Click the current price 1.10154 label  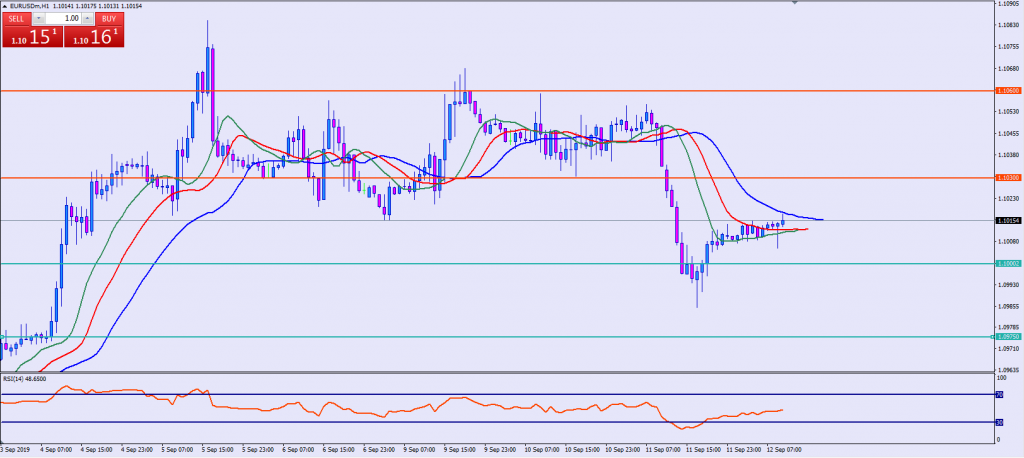[x=1008, y=220]
